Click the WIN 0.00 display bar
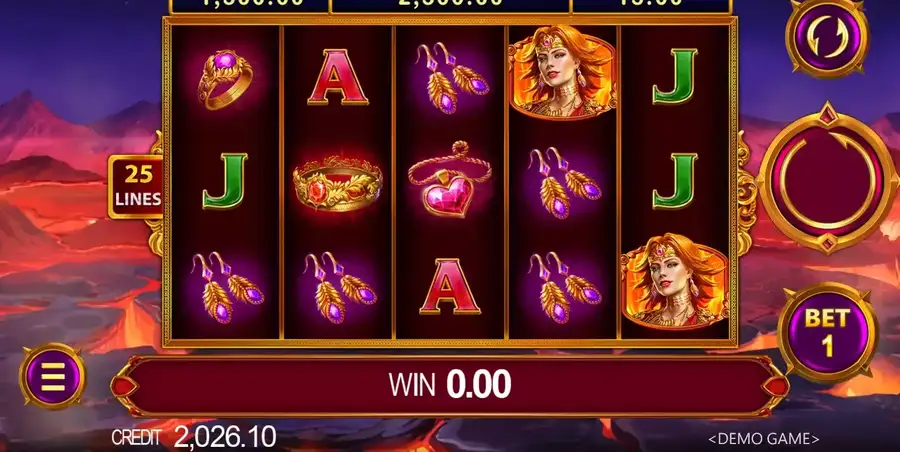The image size is (900, 452). 450,384
